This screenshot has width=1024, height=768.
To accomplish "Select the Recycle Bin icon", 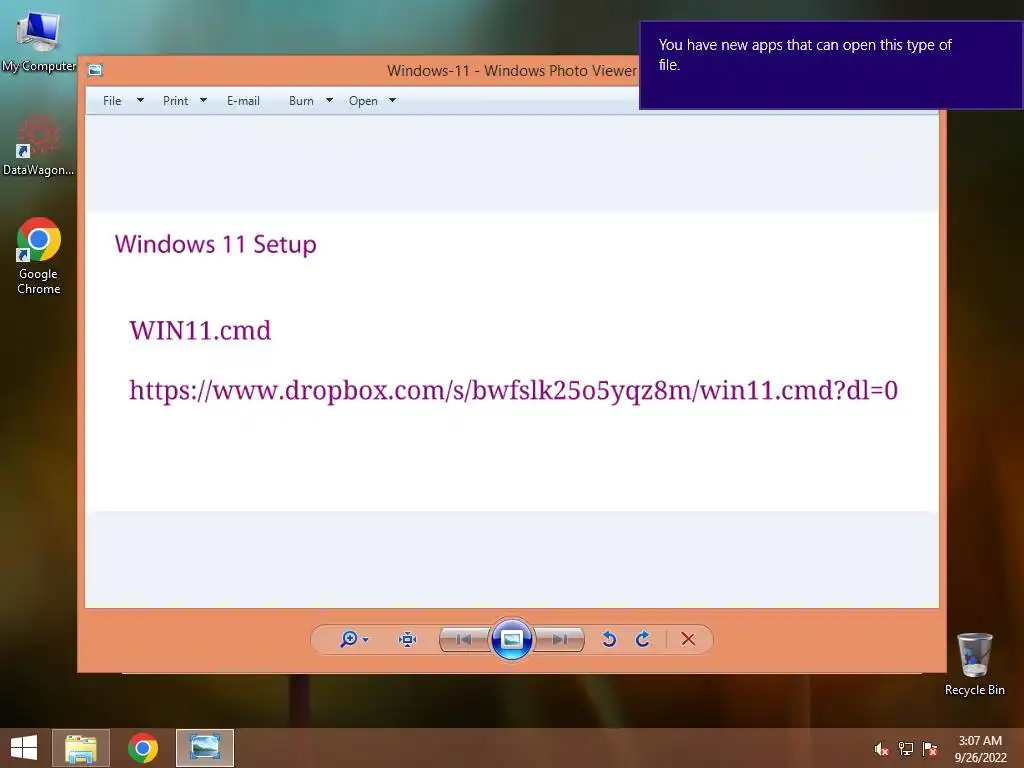I will (975, 664).
